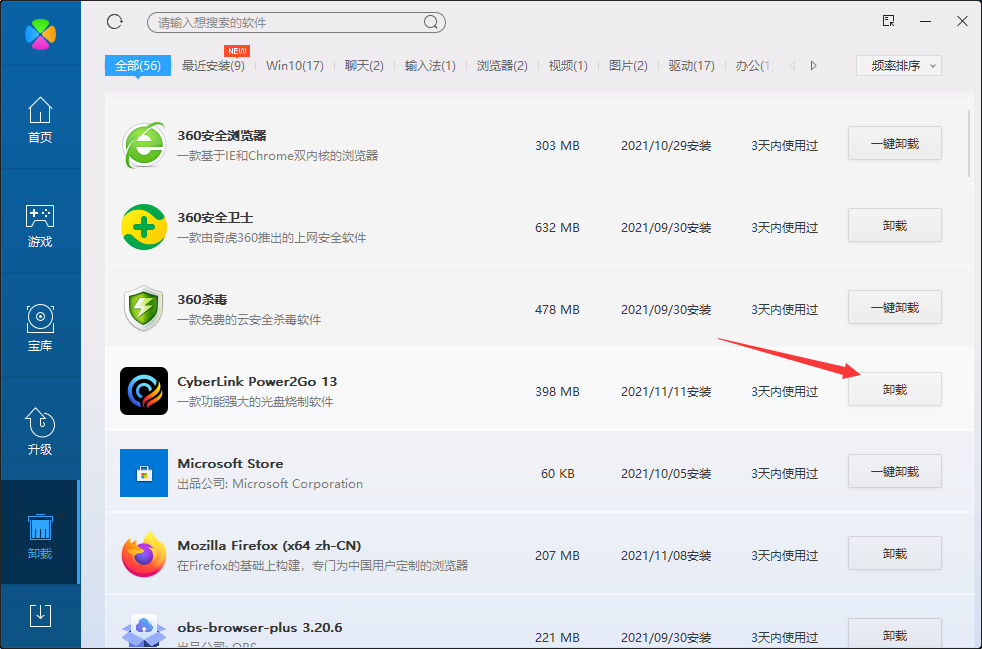
Task: Click the 2021/11/11安装 date text
Action: (666, 392)
